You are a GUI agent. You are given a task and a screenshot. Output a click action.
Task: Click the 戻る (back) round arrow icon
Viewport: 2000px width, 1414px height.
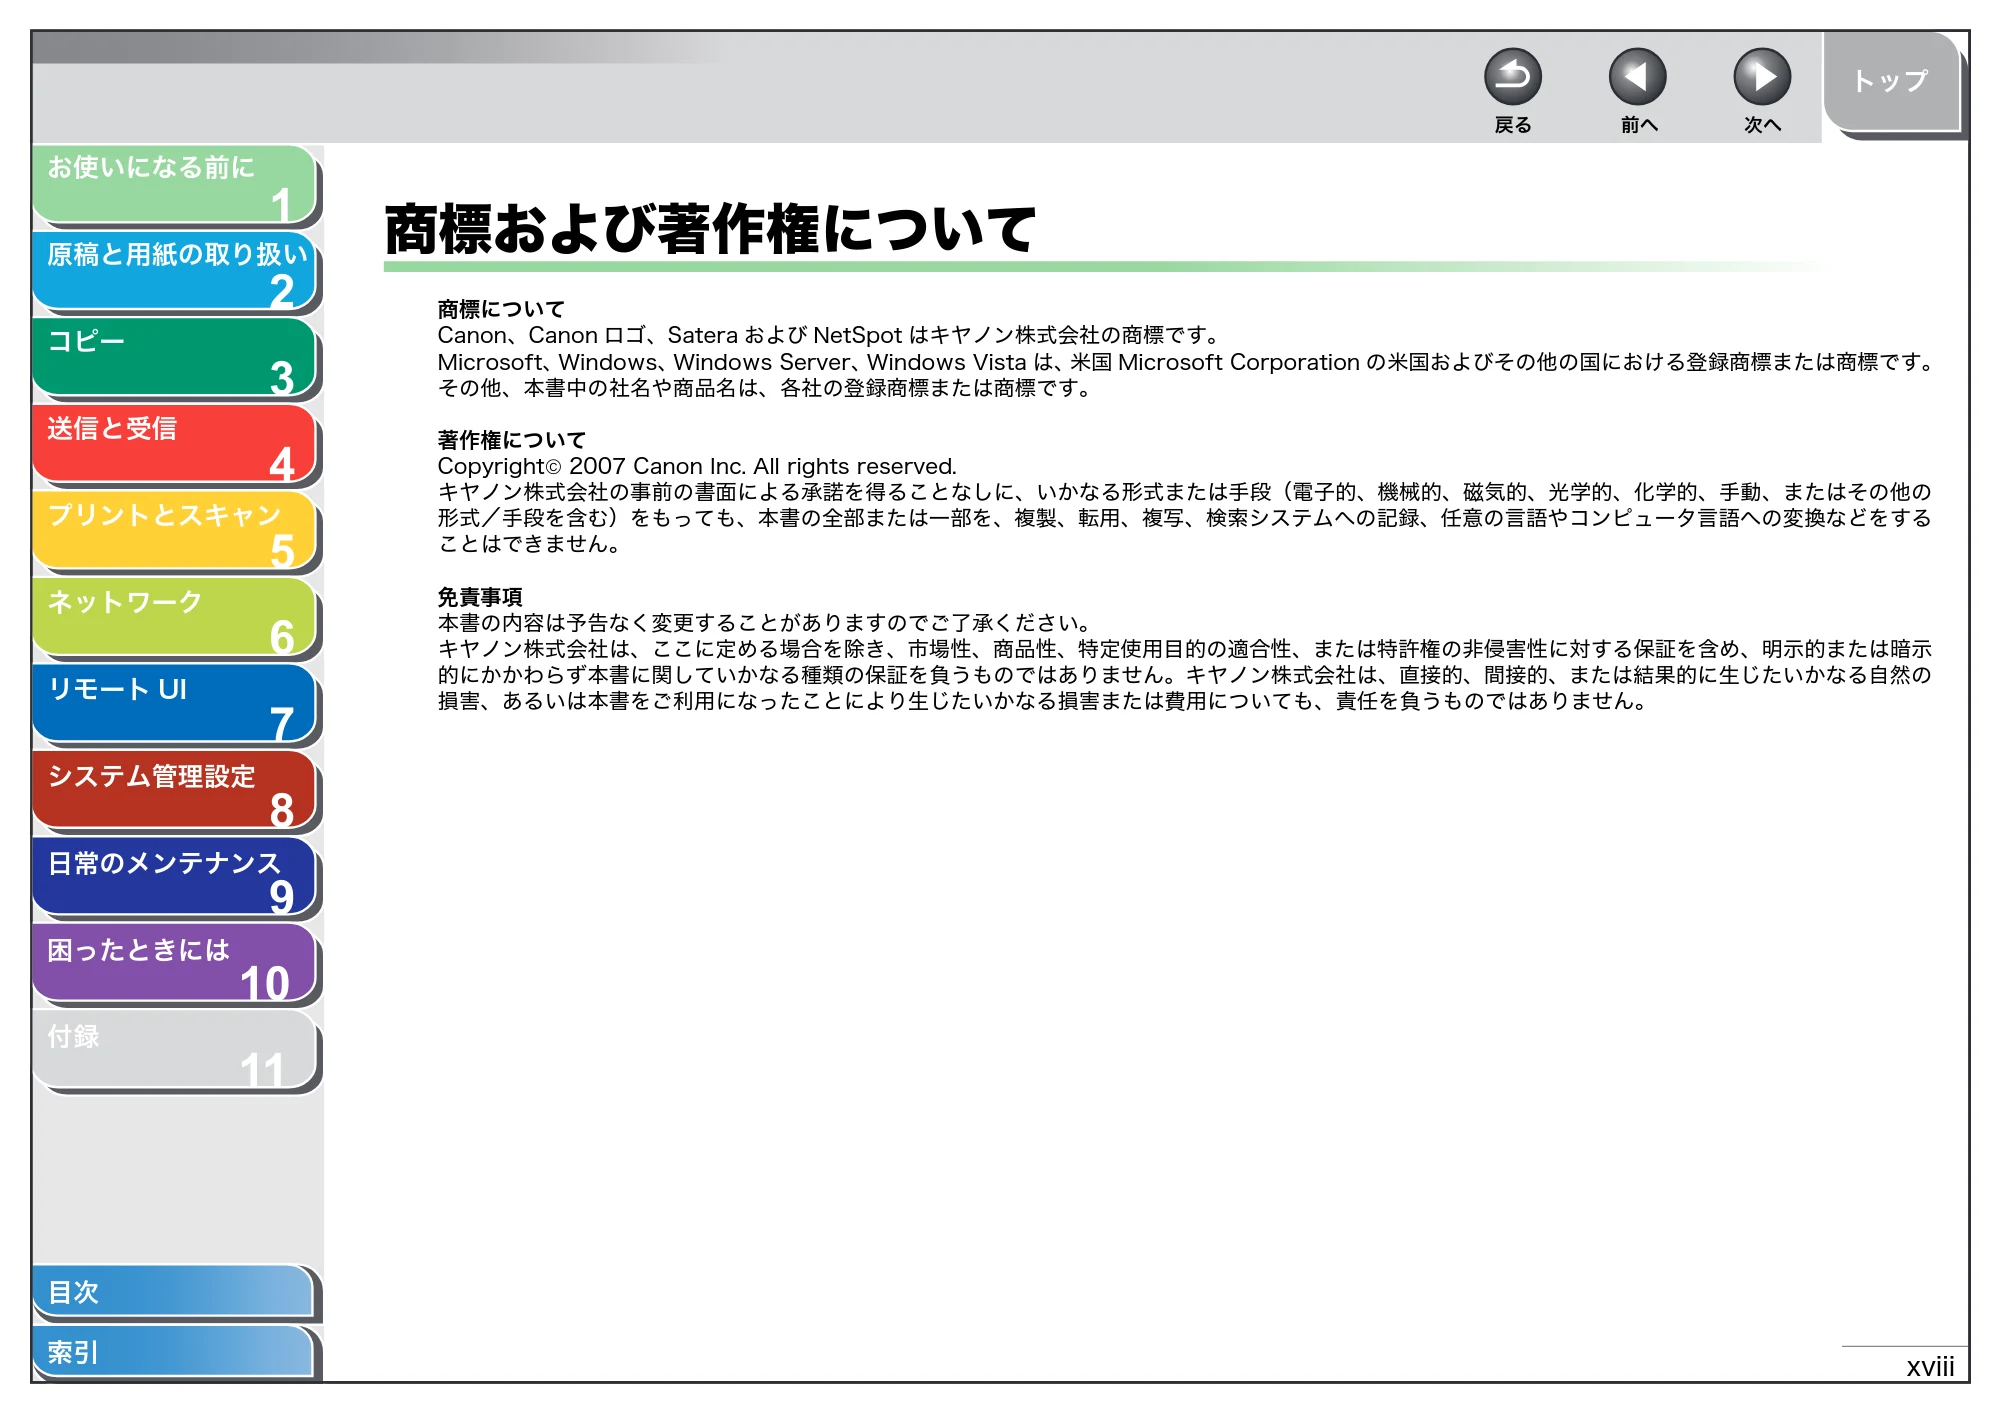click(x=1512, y=77)
